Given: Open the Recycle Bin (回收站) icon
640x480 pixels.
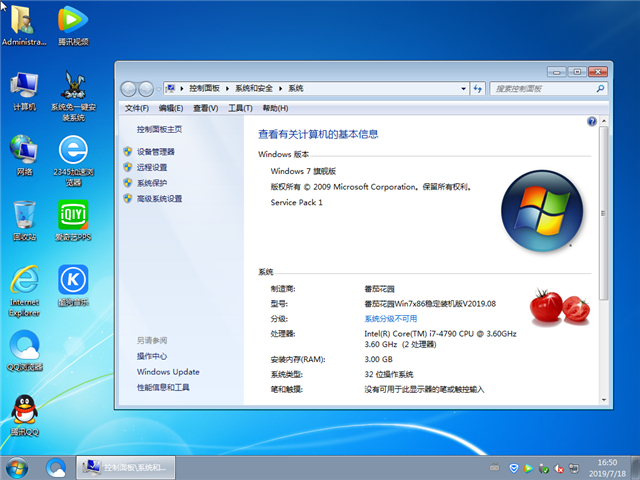Looking at the screenshot, I should pyautogui.click(x=24, y=220).
